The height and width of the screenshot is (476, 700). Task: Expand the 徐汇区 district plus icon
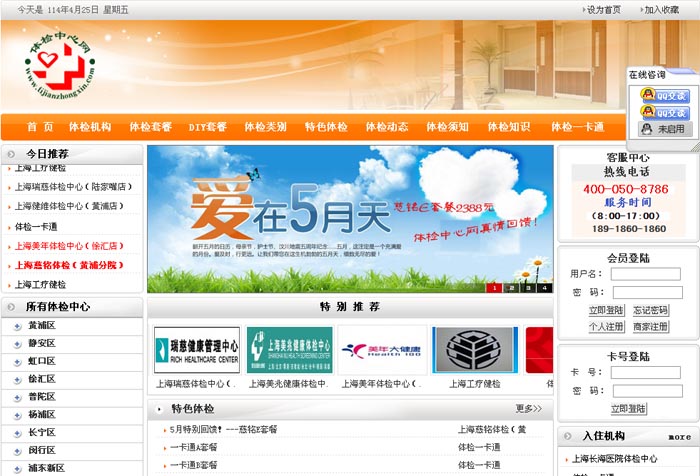(x=17, y=380)
